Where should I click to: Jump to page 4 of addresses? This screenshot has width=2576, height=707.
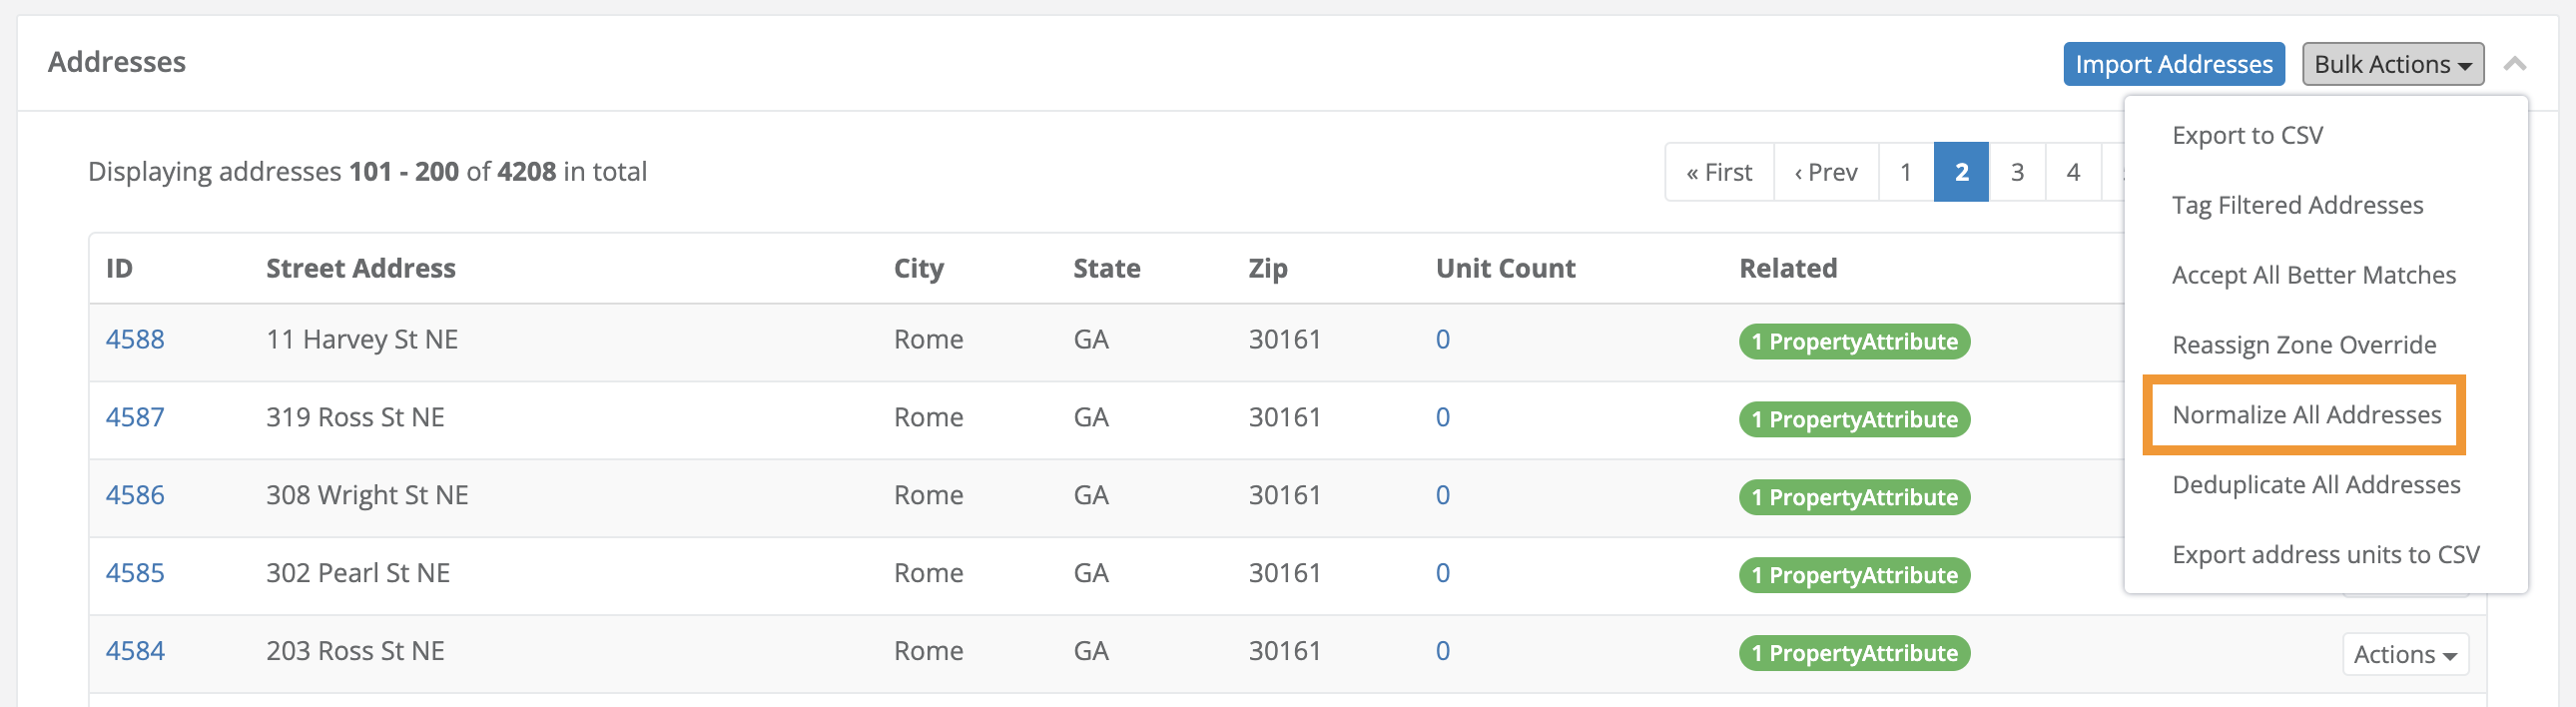click(x=2073, y=172)
